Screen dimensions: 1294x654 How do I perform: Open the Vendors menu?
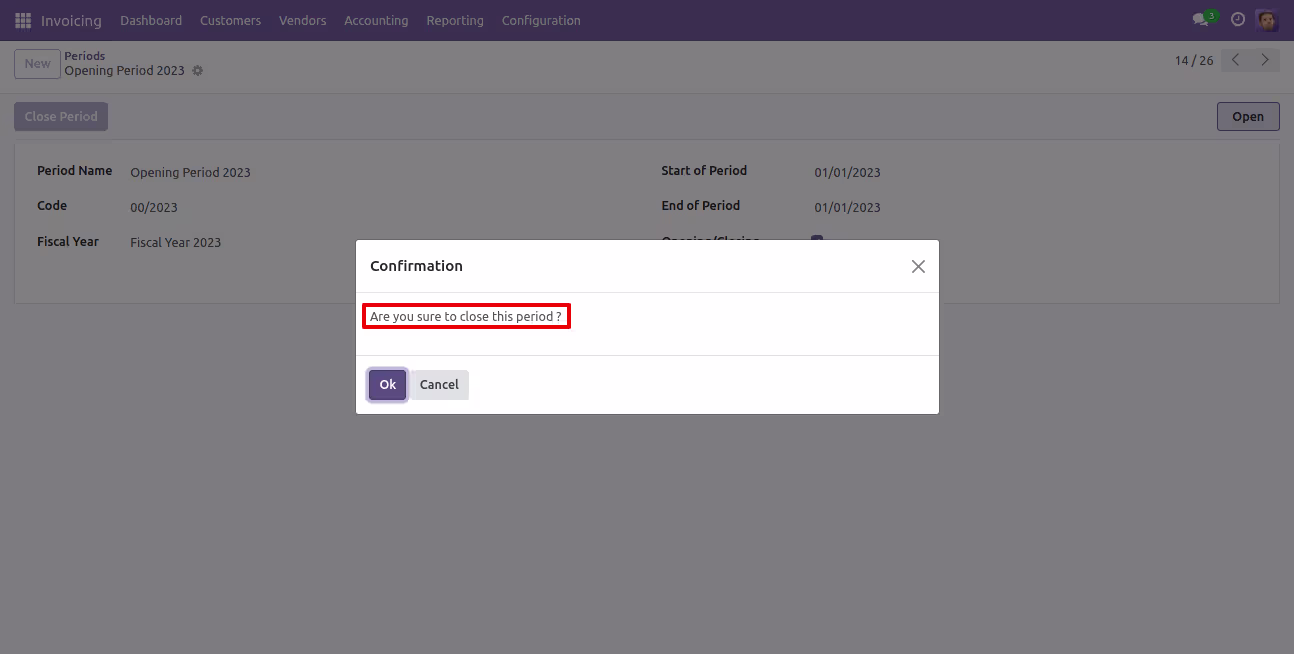click(x=303, y=20)
